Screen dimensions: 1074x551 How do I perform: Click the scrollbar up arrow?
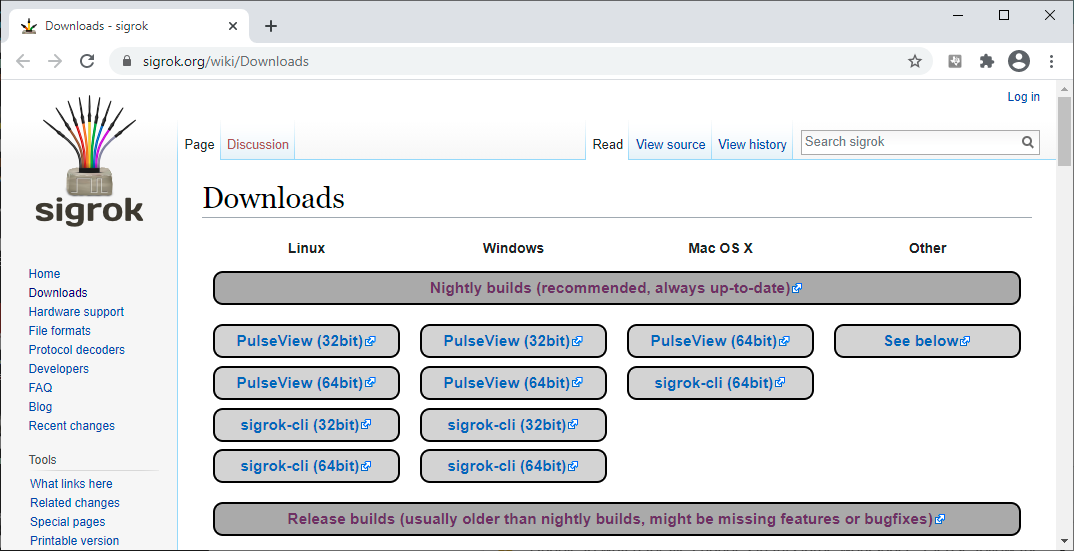coord(1064,88)
